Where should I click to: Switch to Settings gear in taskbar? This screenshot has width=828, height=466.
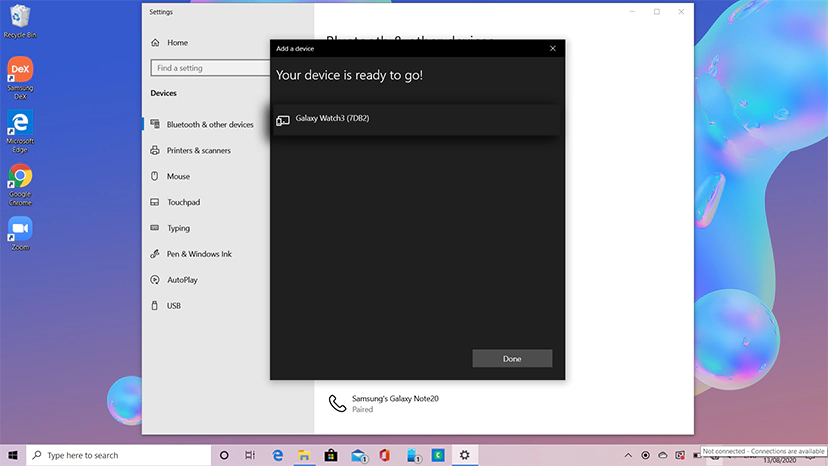(x=465, y=455)
